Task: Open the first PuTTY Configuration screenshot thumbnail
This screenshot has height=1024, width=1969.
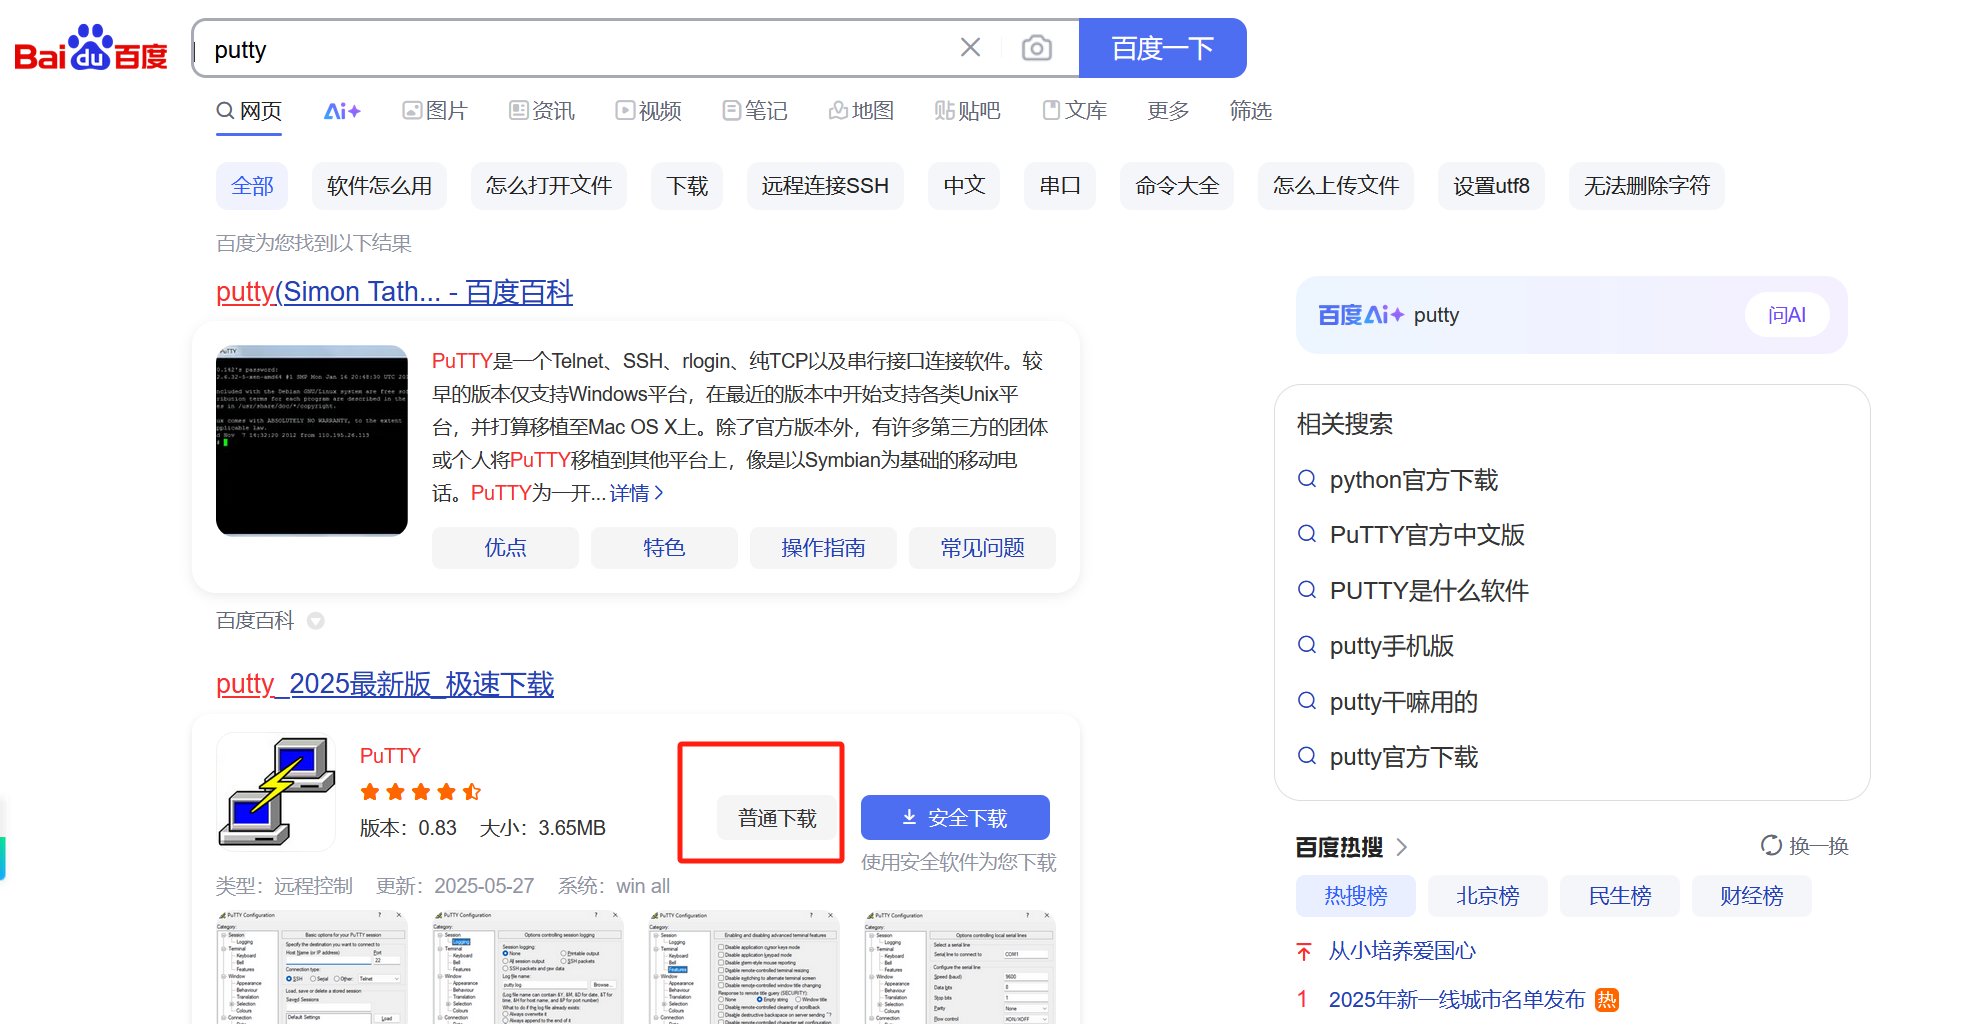Action: tap(312, 967)
